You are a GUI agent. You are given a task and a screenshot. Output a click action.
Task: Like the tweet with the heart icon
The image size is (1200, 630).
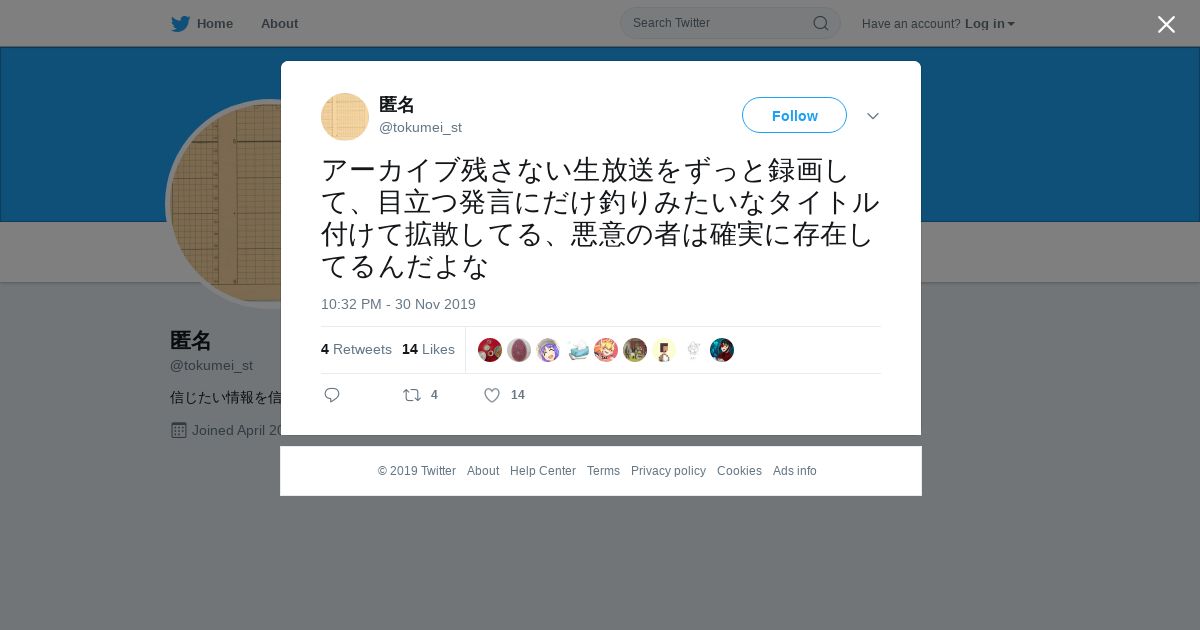492,395
